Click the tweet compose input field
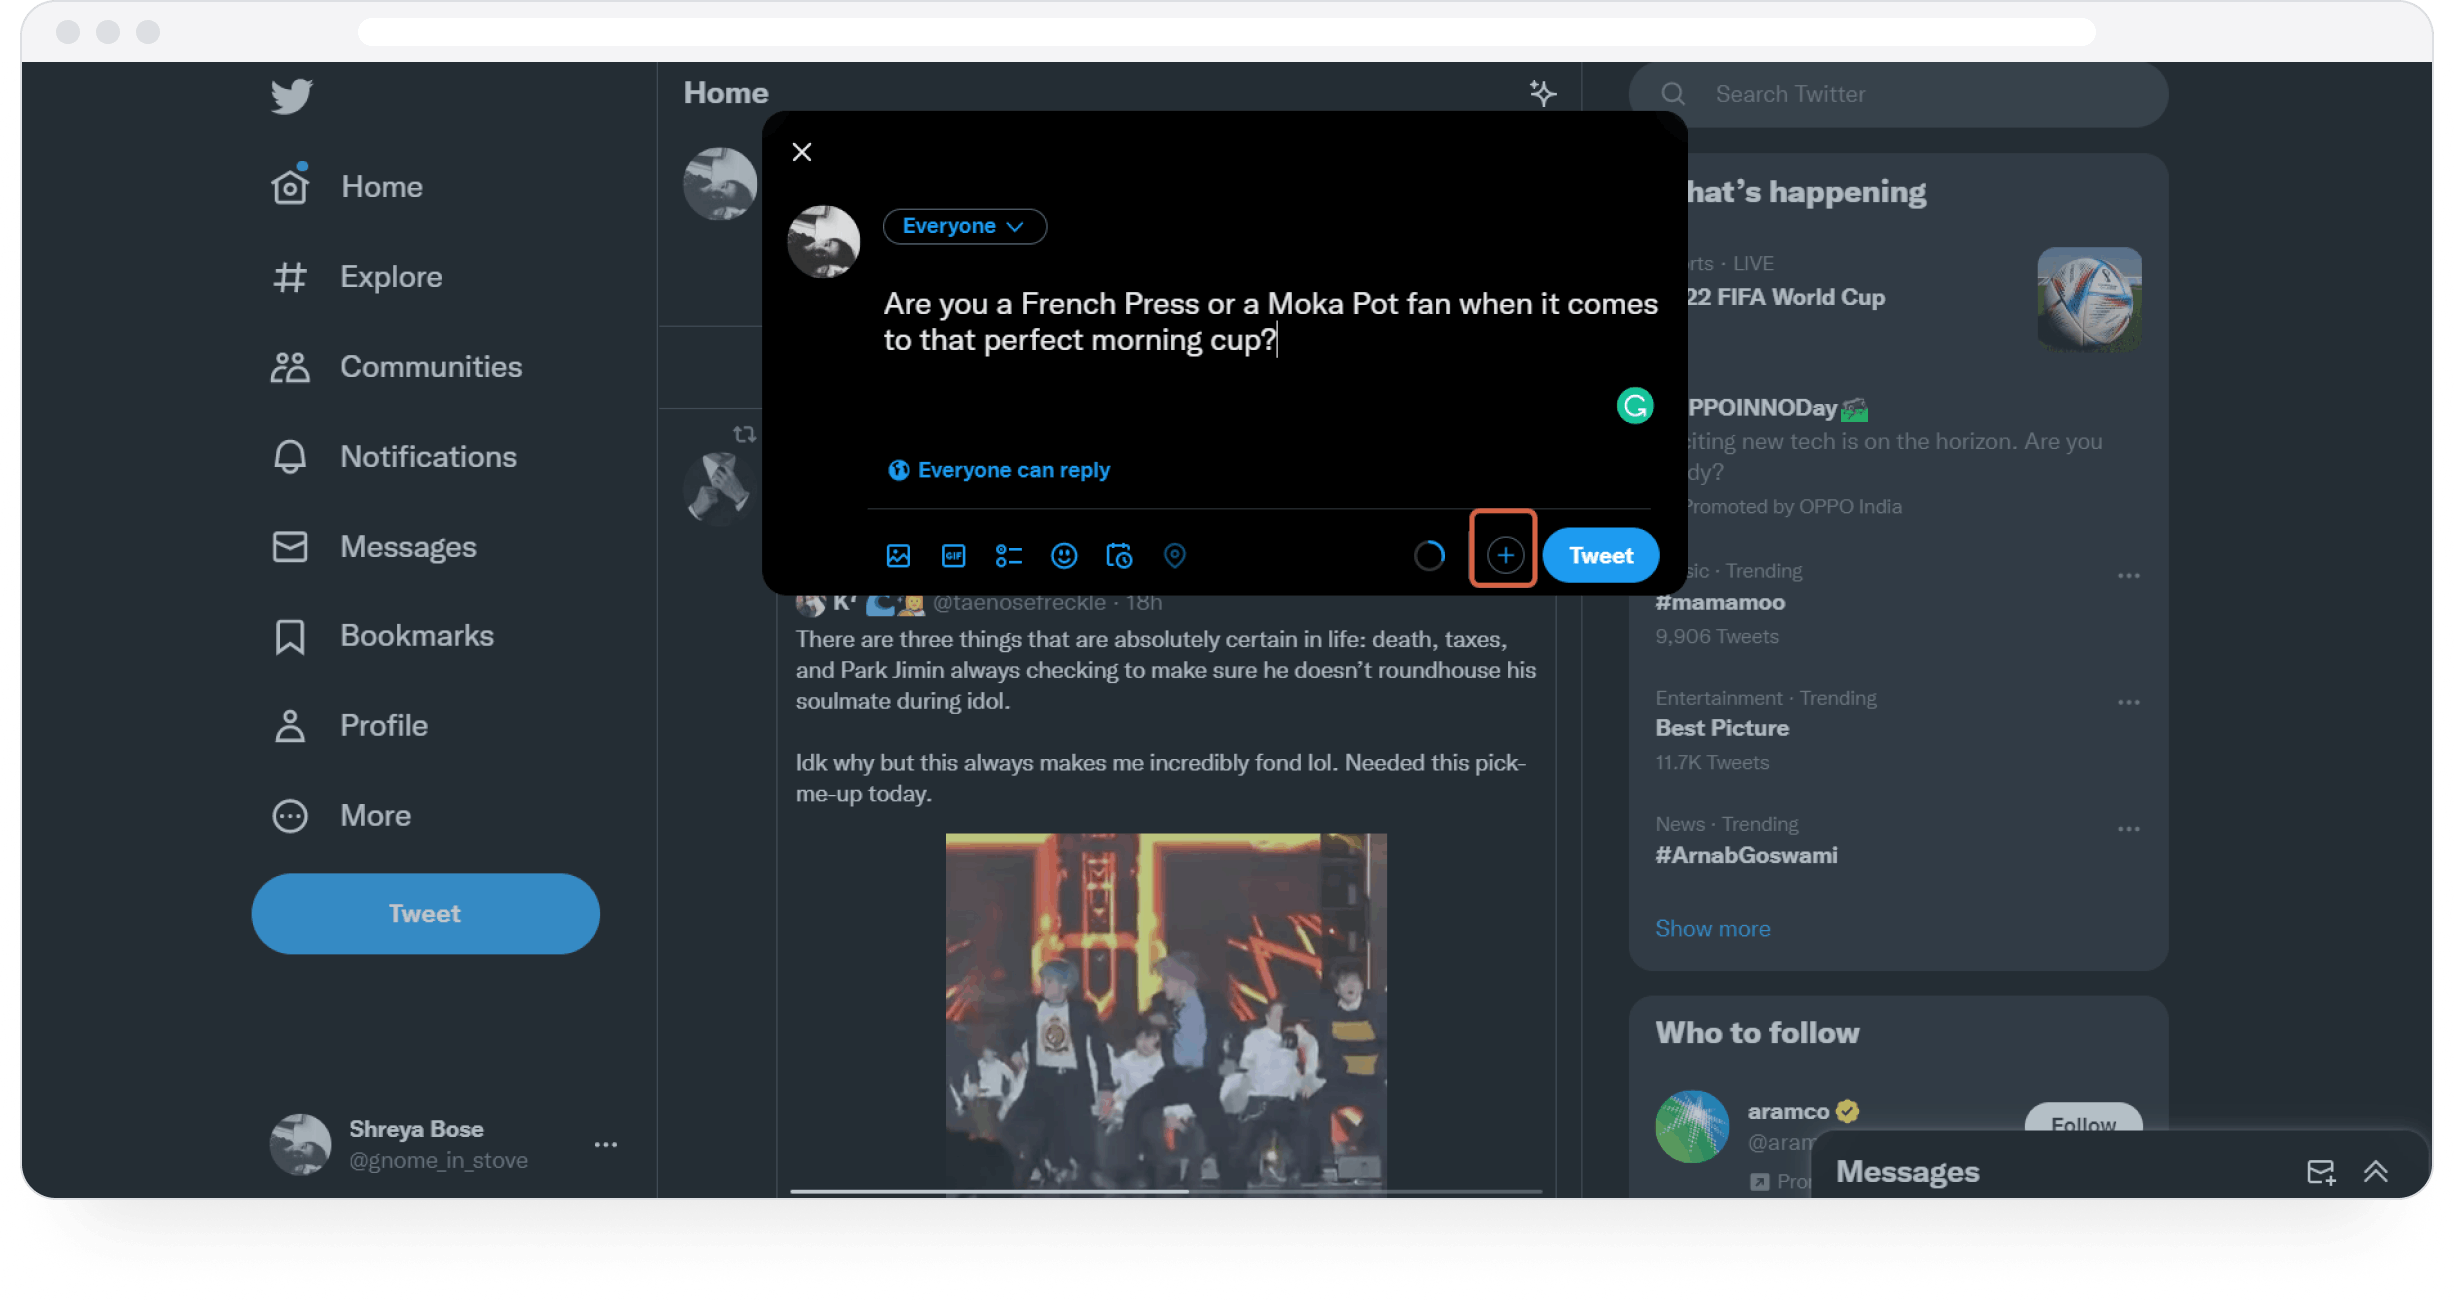The width and height of the screenshot is (2454, 1300). coord(1269,321)
